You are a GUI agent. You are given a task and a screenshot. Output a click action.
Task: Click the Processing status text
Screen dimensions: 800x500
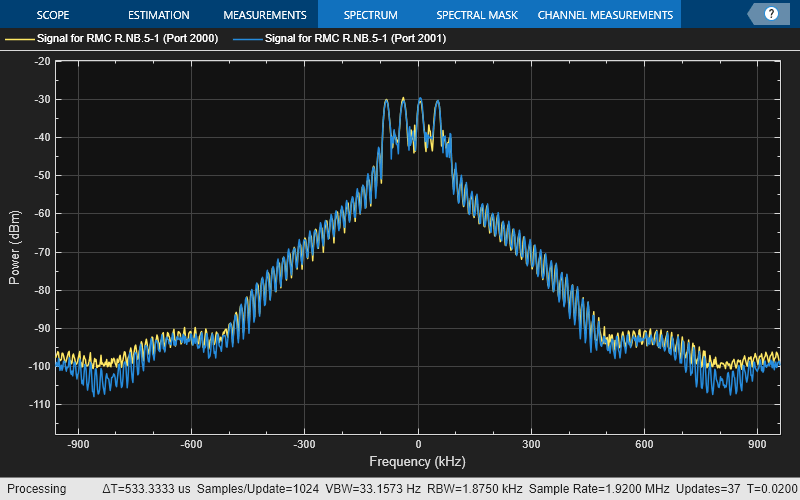36,489
